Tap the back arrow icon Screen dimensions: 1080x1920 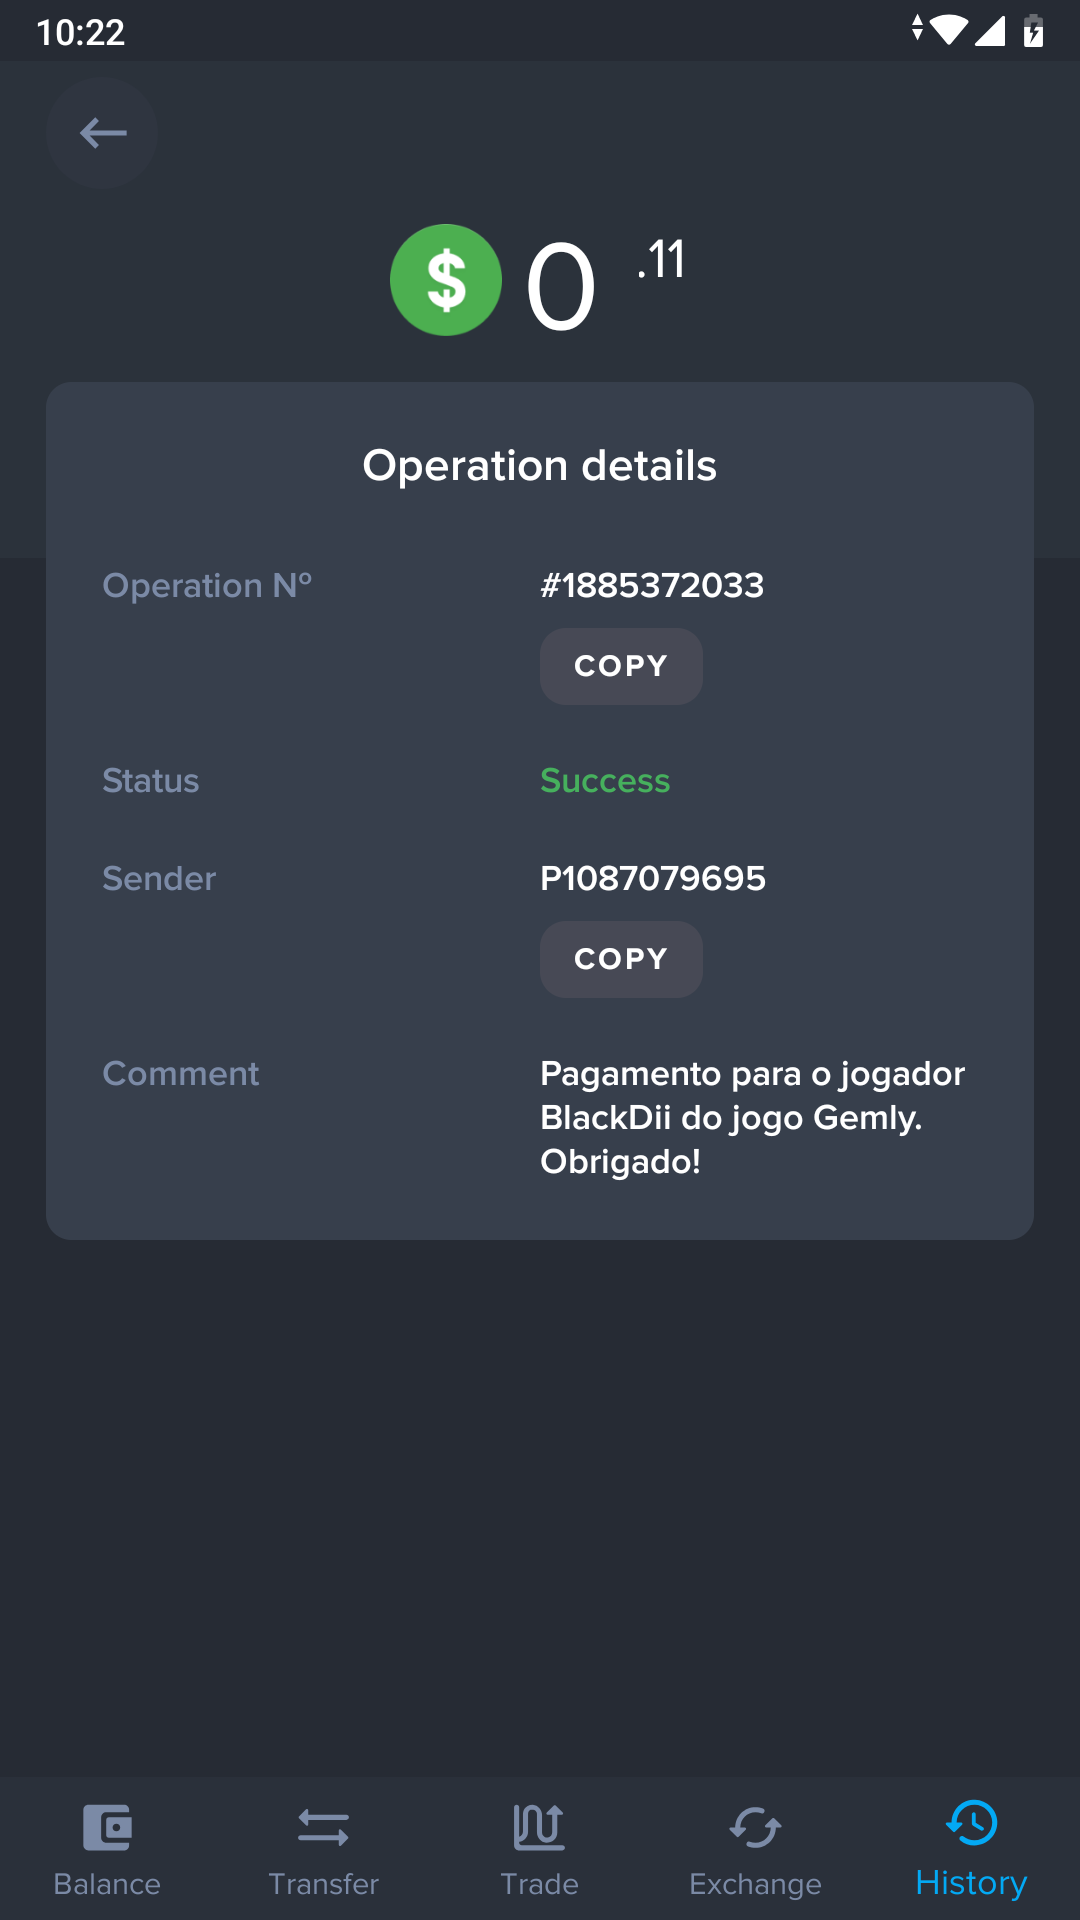pyautogui.click(x=102, y=133)
